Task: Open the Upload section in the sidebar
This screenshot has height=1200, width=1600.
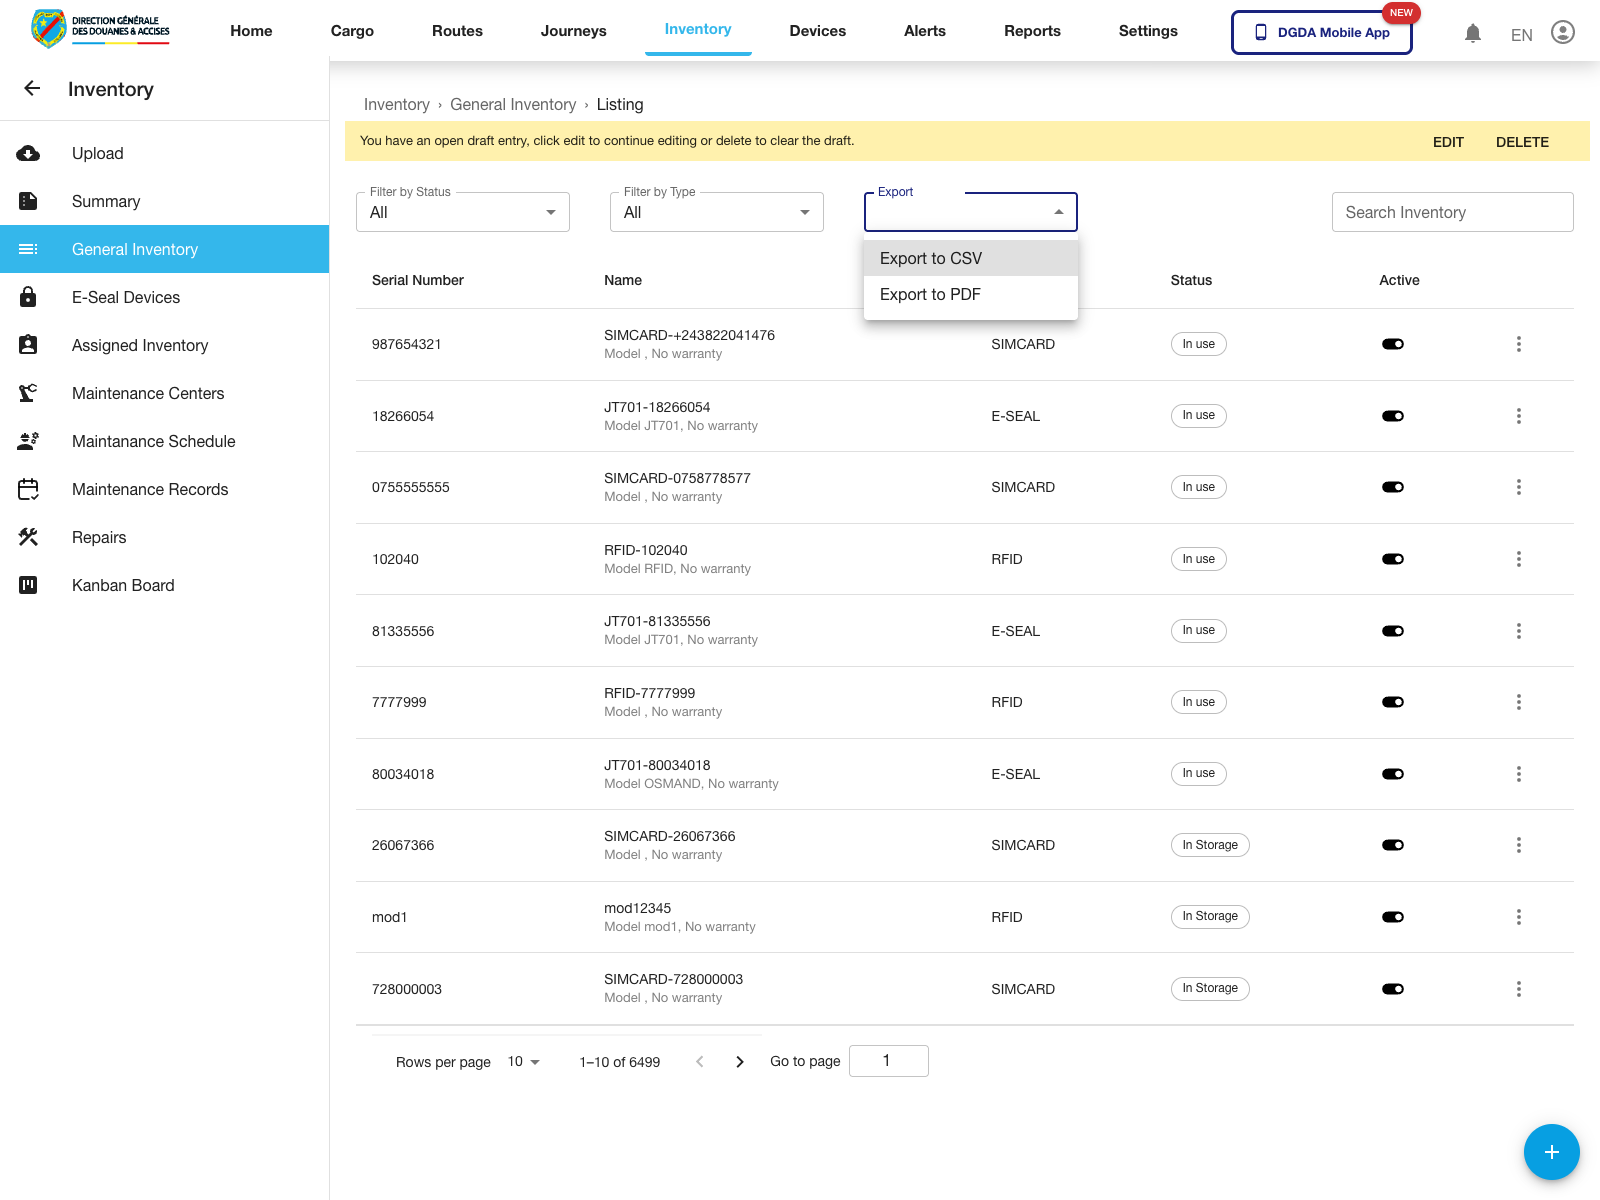Action: (97, 153)
